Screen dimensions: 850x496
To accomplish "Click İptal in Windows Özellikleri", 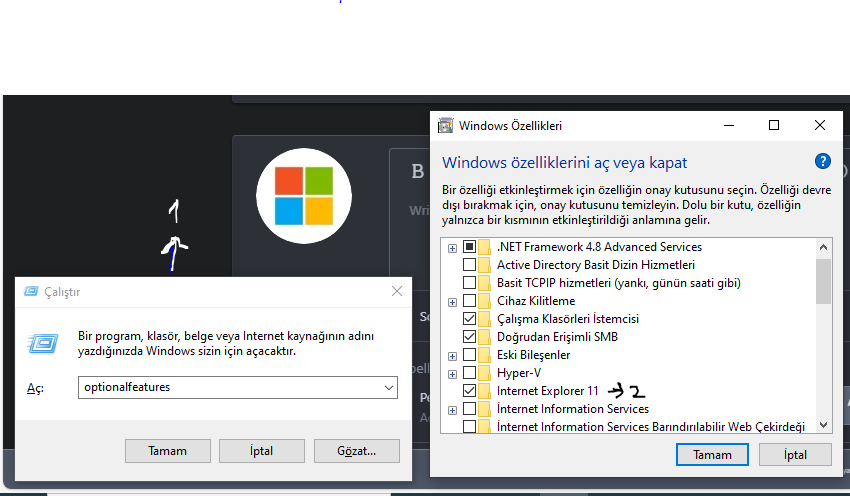I will [x=795, y=455].
